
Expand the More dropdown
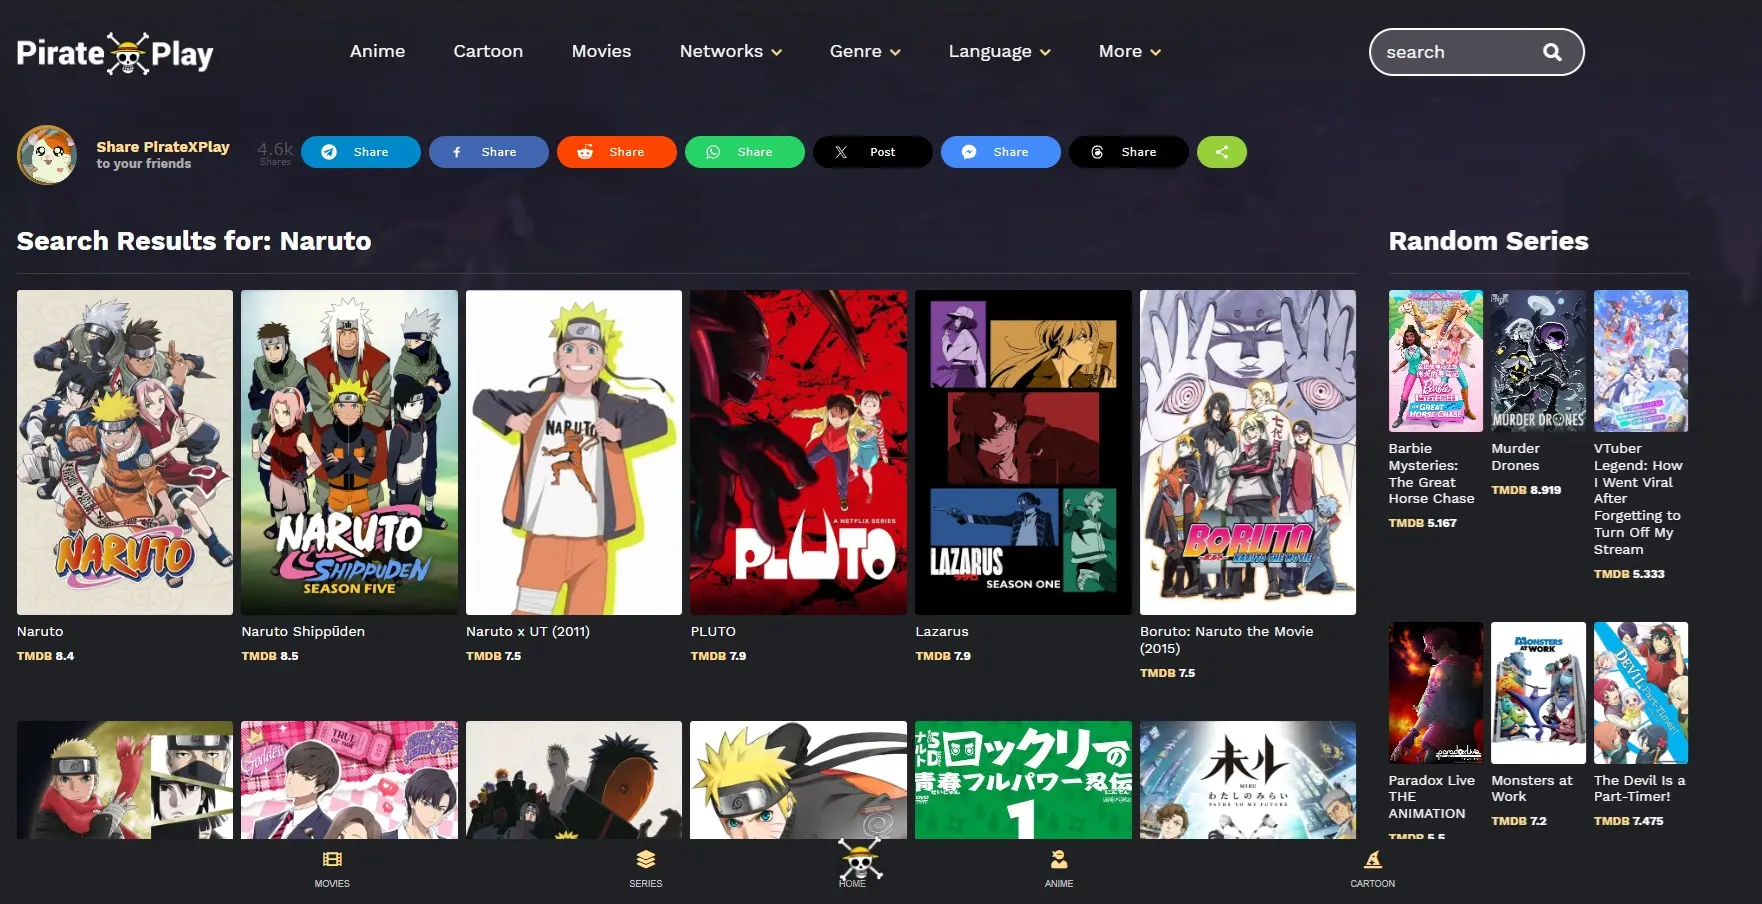click(1130, 51)
